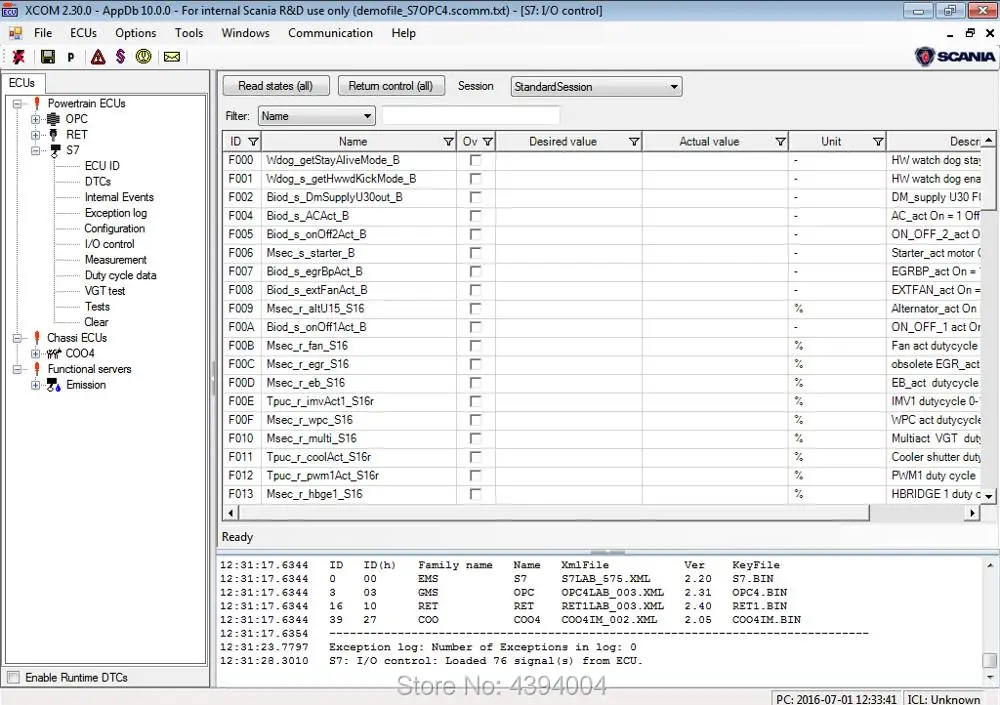Click the yellow circular gauge icon
The width and height of the screenshot is (1000, 705).
pyautogui.click(x=144, y=57)
